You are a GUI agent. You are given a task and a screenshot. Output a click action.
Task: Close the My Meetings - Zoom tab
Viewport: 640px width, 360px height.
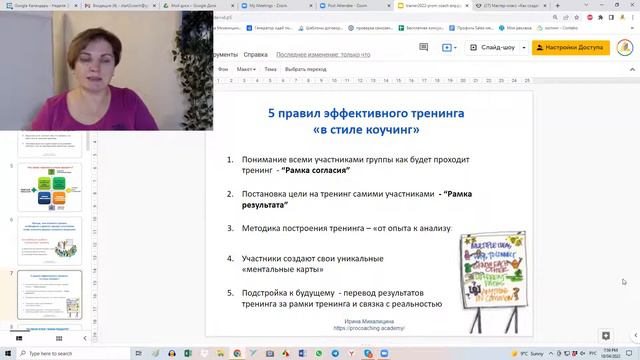311,6
